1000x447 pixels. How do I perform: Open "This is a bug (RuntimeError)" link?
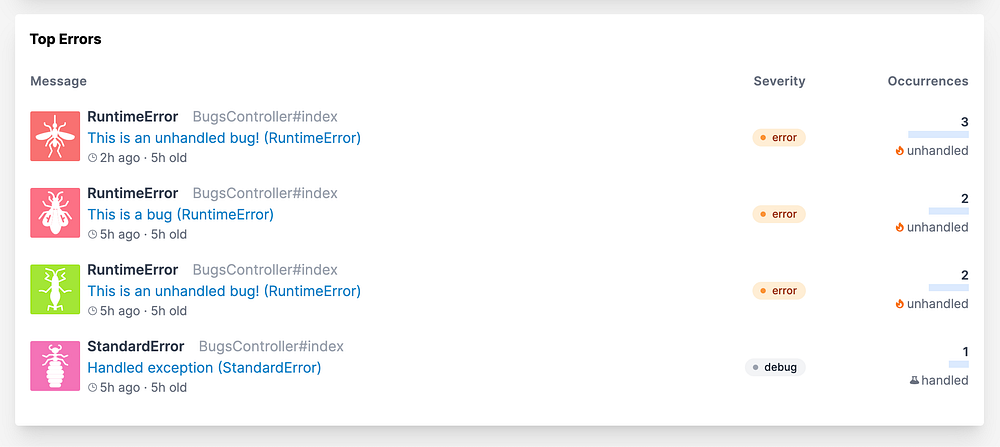point(180,214)
